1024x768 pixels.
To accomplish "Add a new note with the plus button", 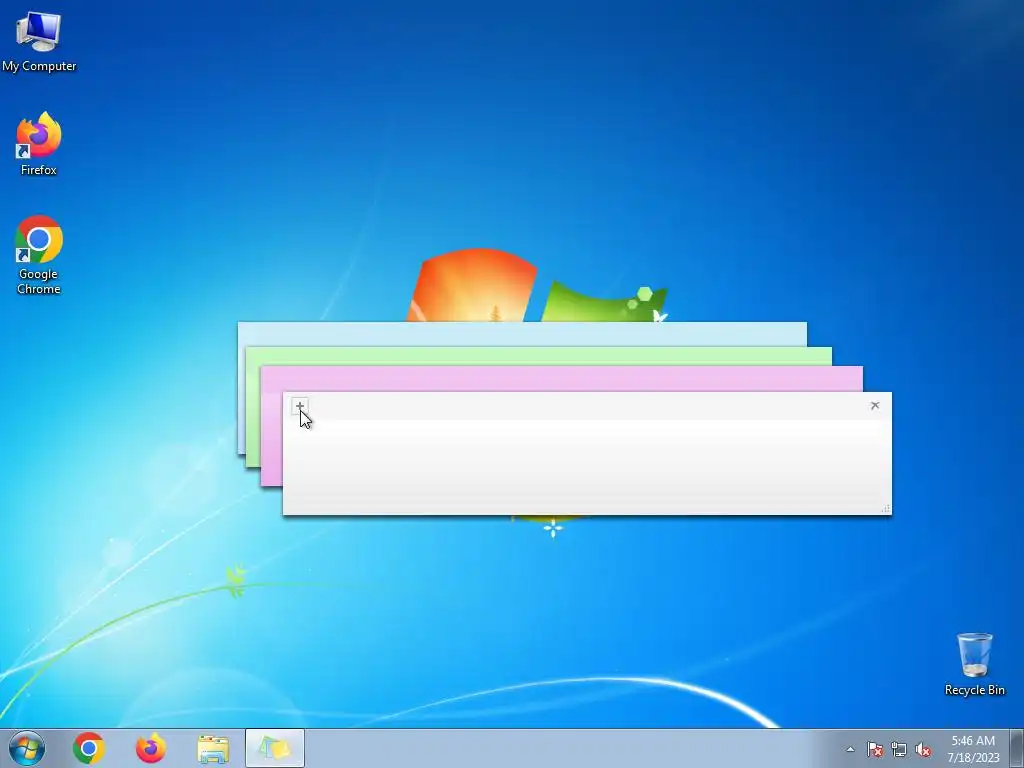I will (300, 406).
